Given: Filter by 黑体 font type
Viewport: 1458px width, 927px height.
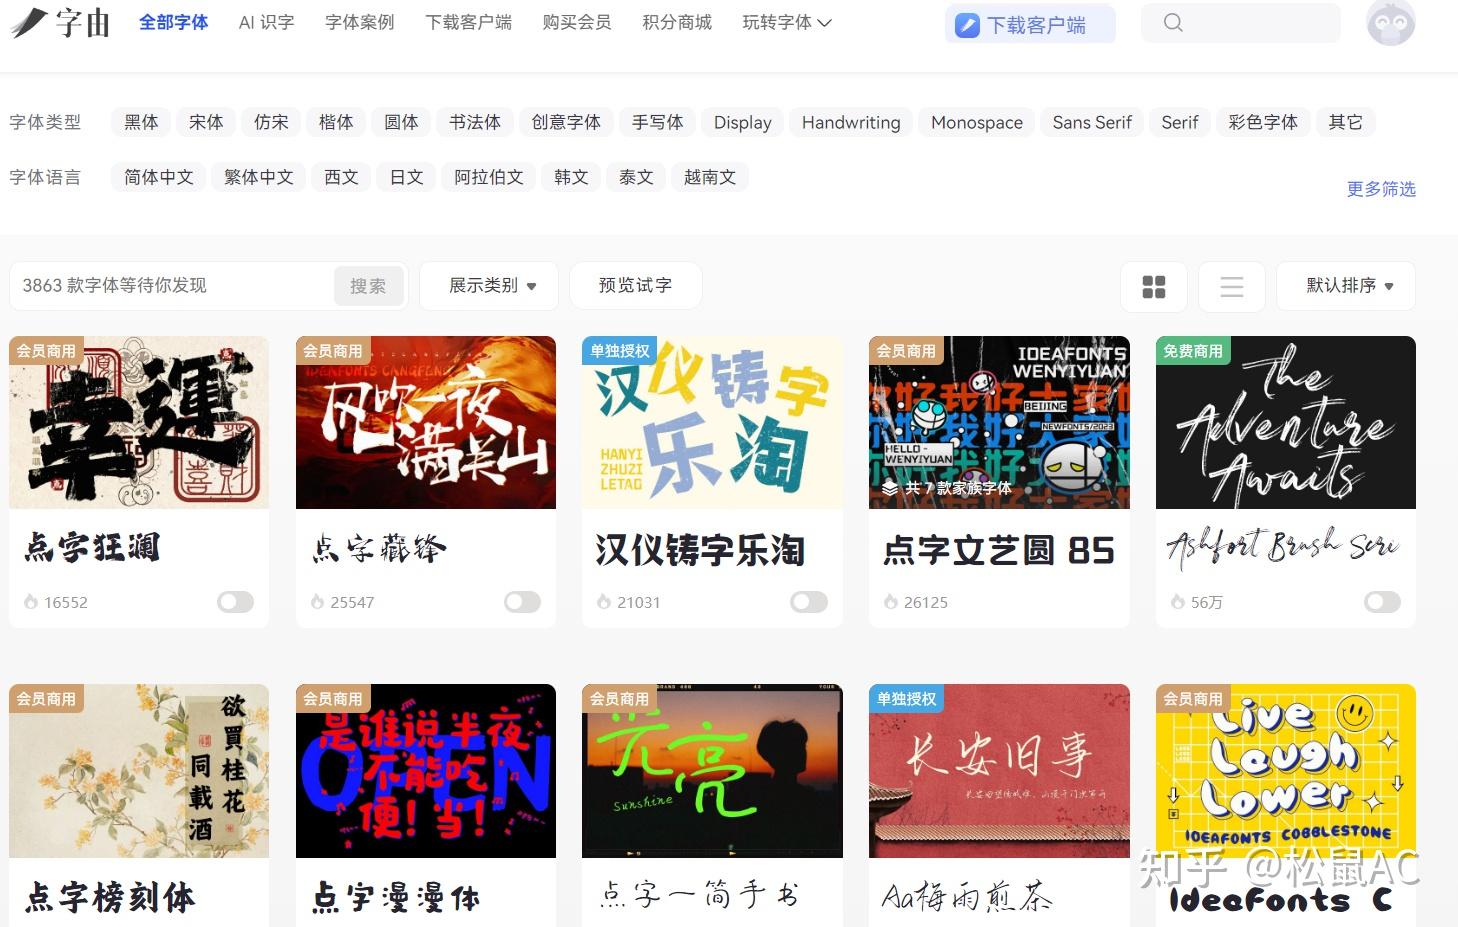Looking at the screenshot, I should 141,122.
